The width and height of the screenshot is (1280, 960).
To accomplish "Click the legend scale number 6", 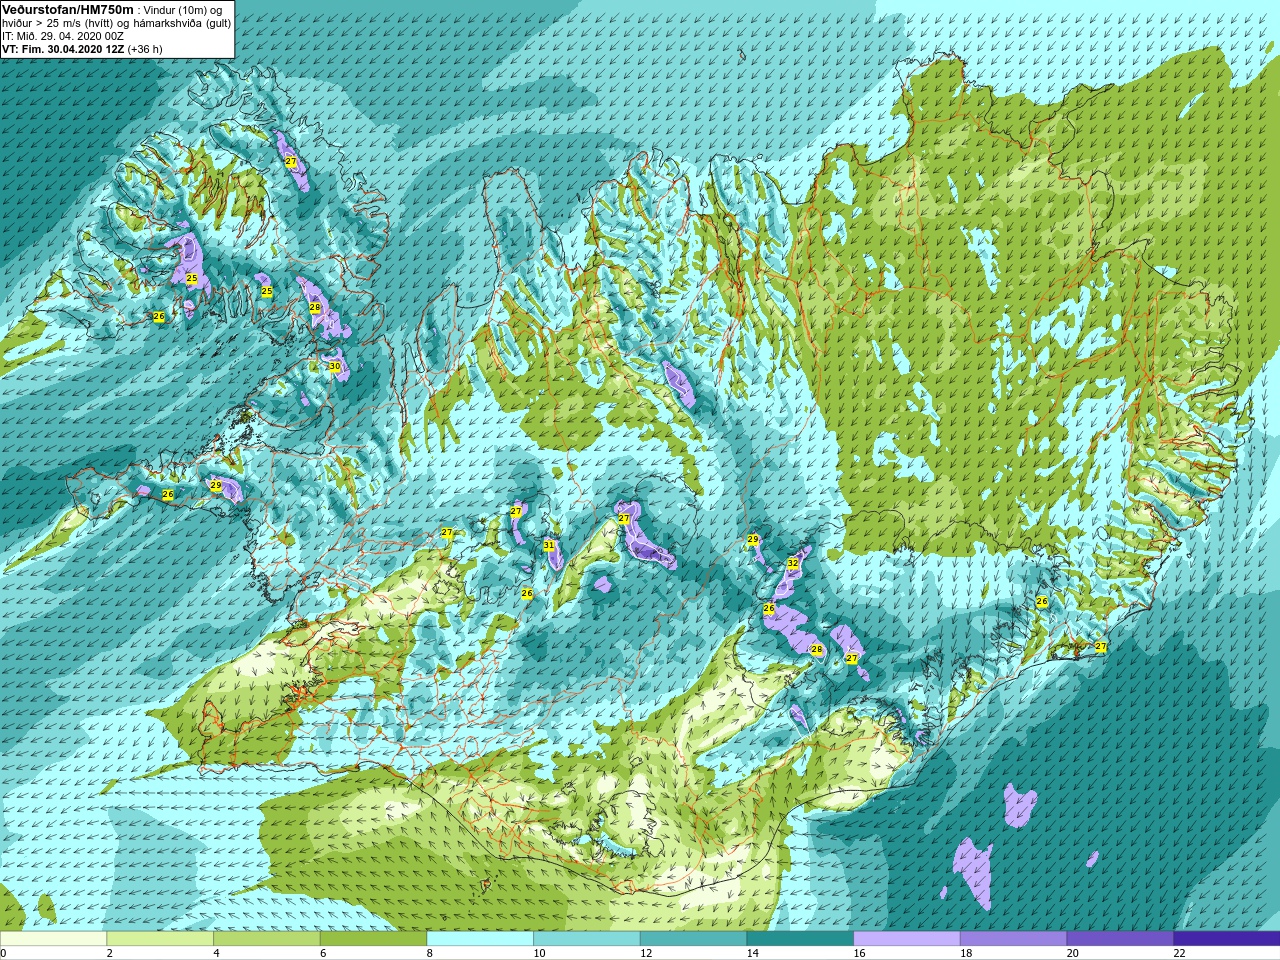I will [323, 953].
